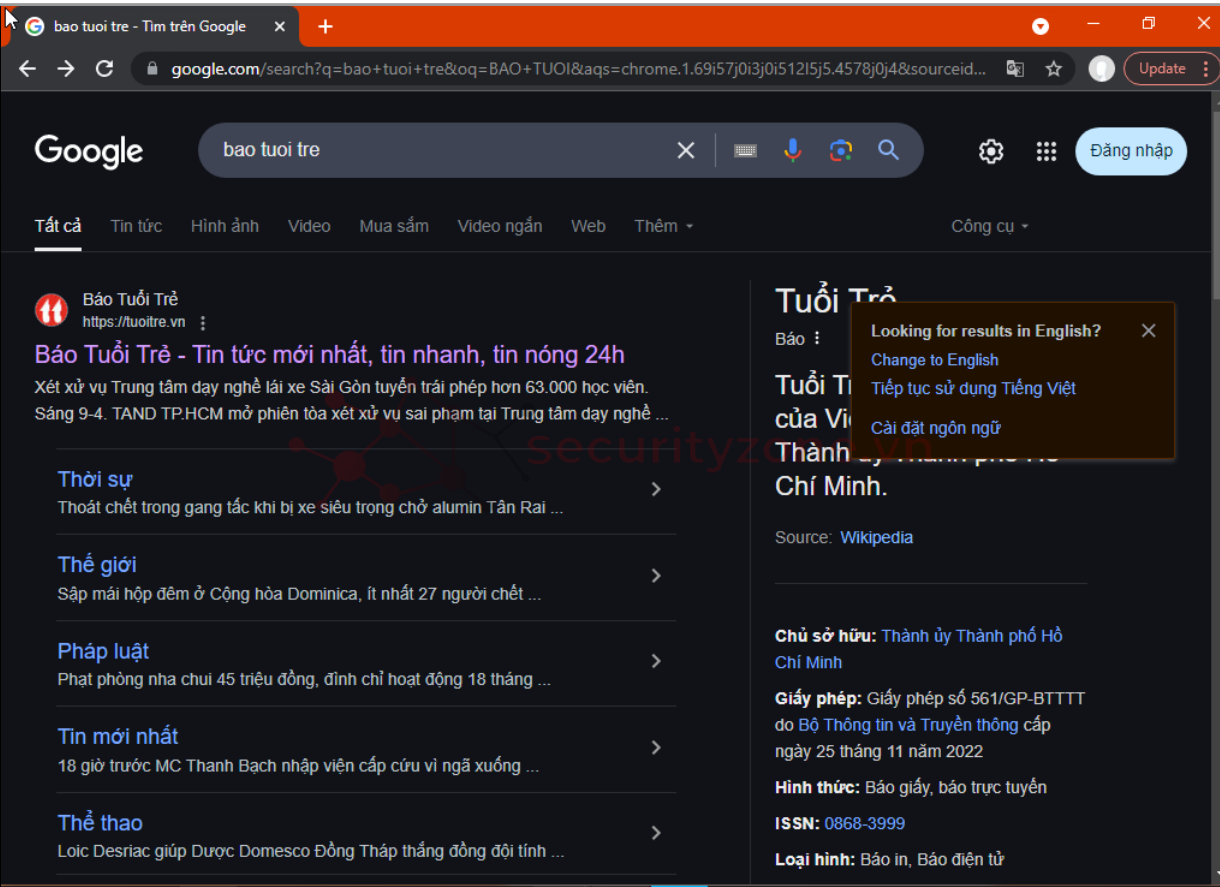Open the Wikipedia source link
The width and height of the screenshot is (1220, 887).
coord(876,537)
